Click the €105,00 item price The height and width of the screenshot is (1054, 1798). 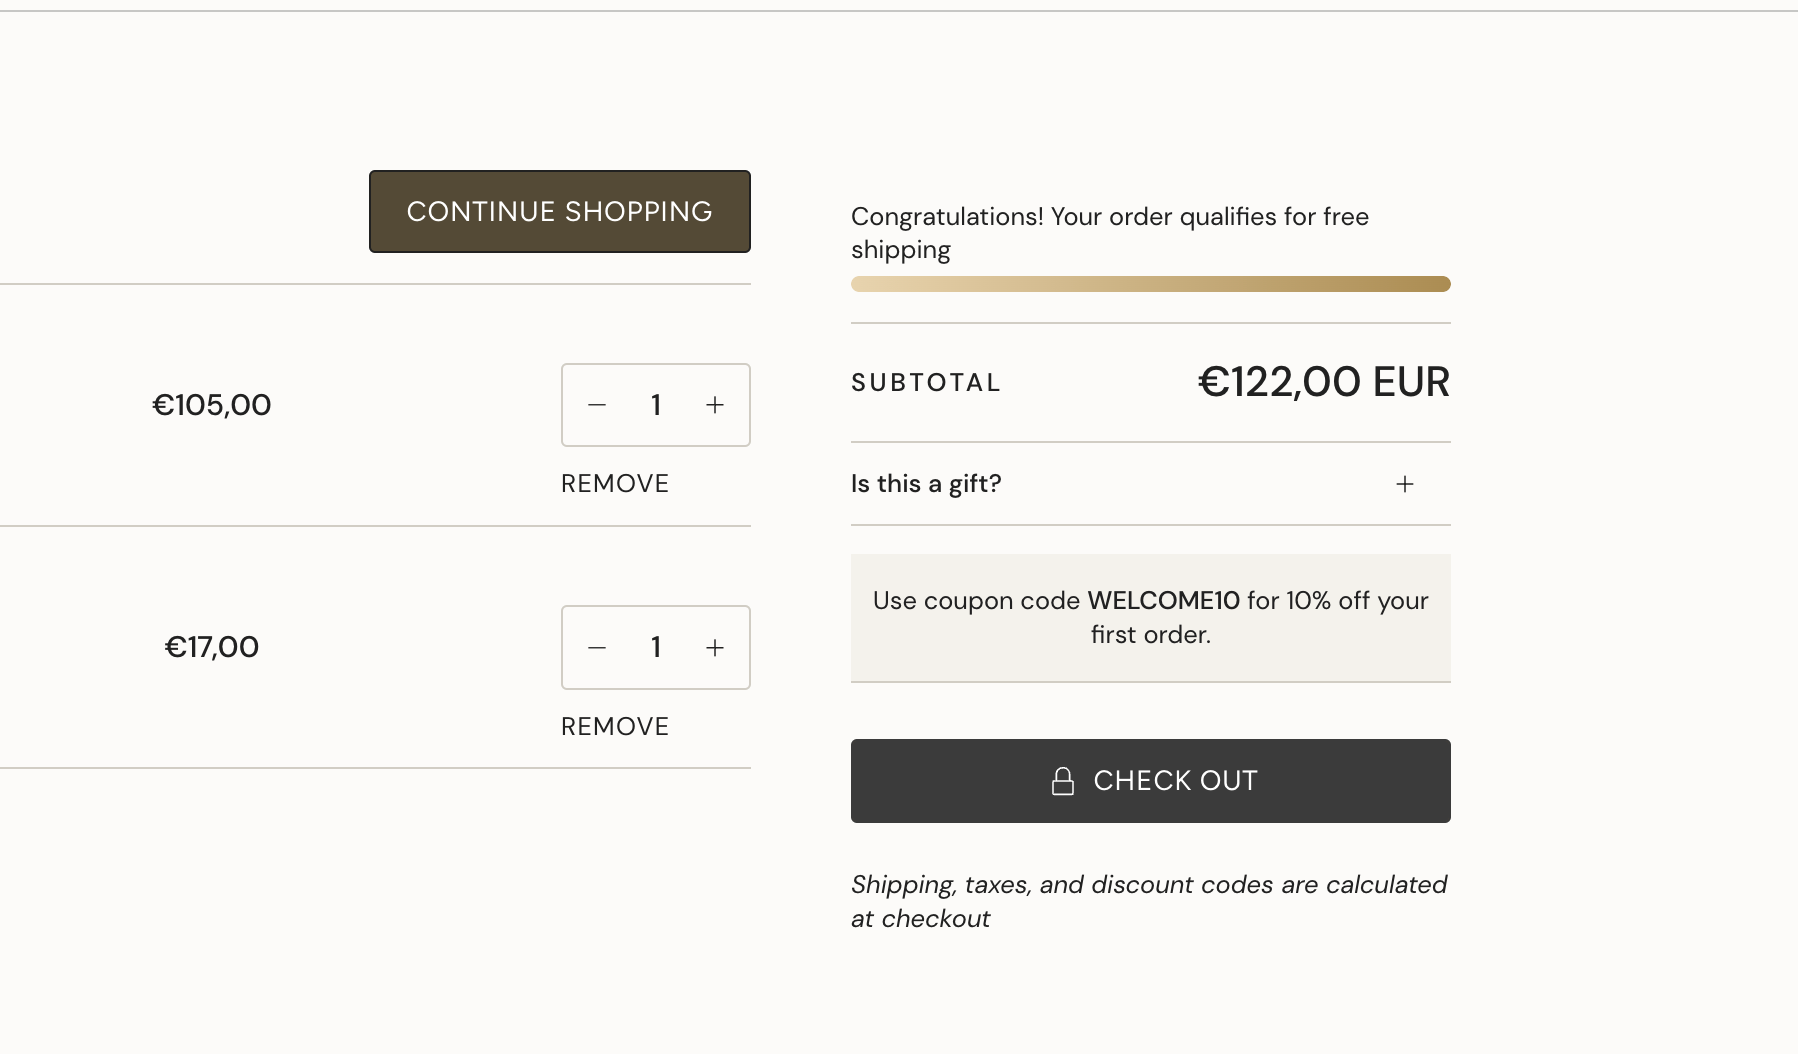tap(211, 405)
